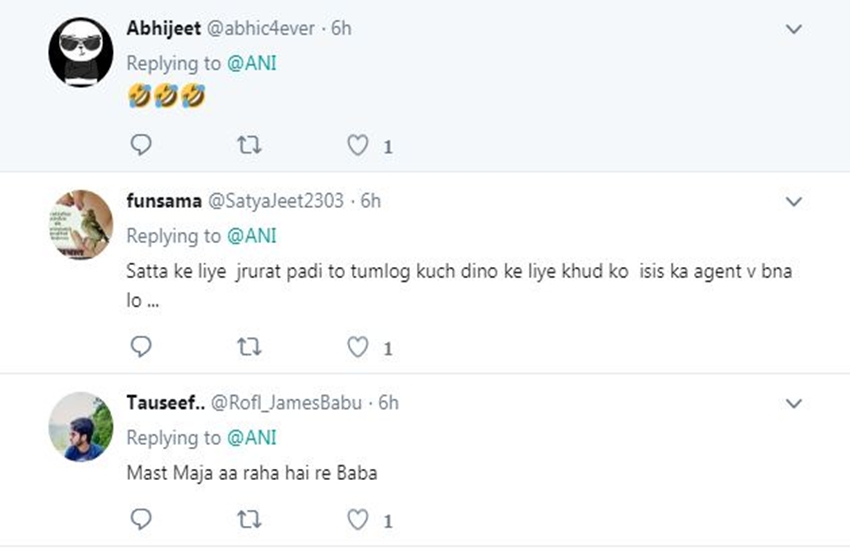Click funsama's profile avatar

[x=81, y=224]
